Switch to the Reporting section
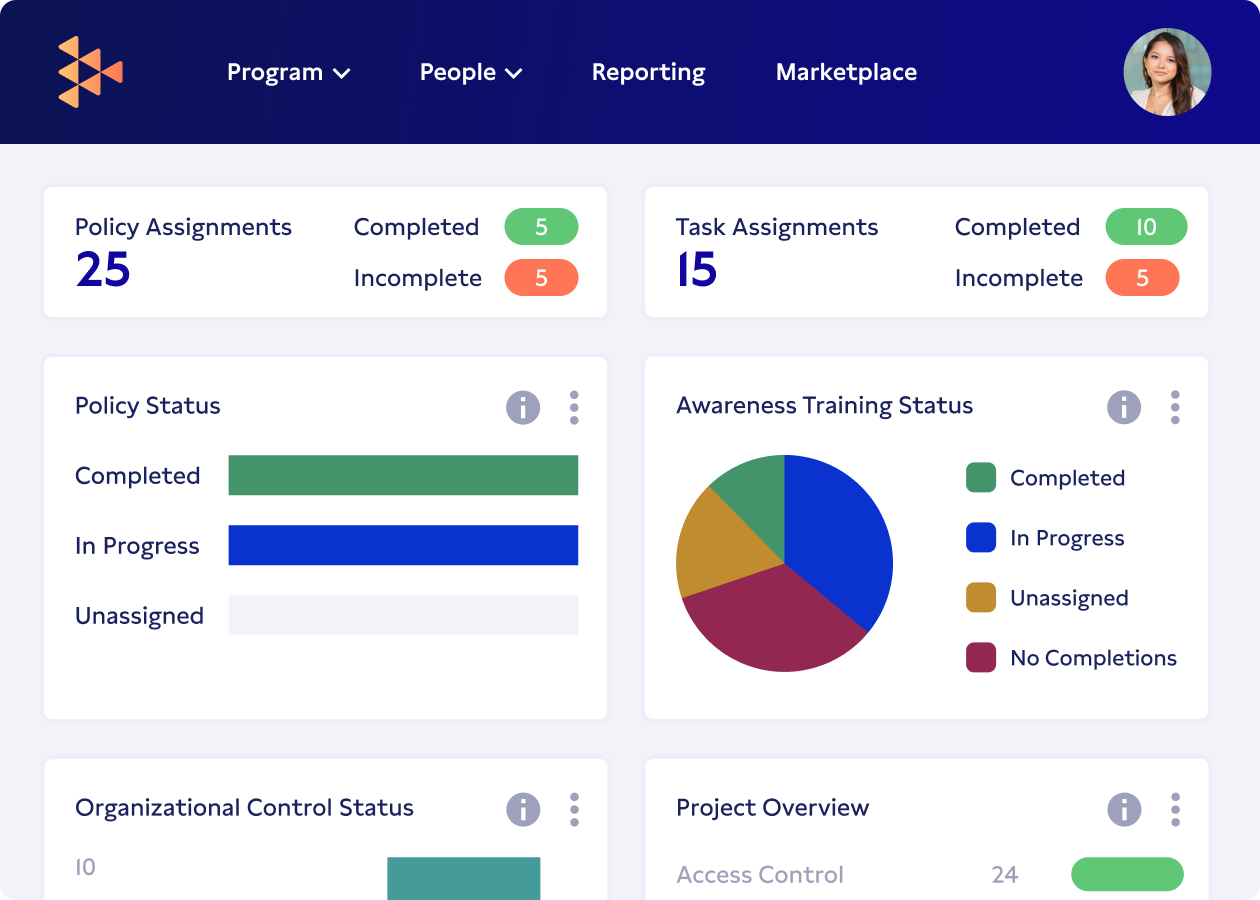This screenshot has height=900, width=1260. click(x=648, y=71)
